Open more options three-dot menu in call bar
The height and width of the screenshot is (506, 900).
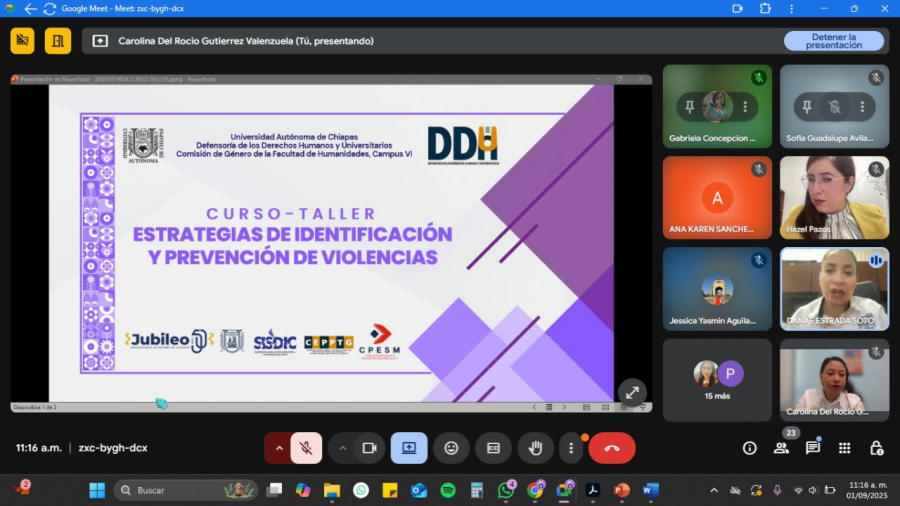pos(571,448)
